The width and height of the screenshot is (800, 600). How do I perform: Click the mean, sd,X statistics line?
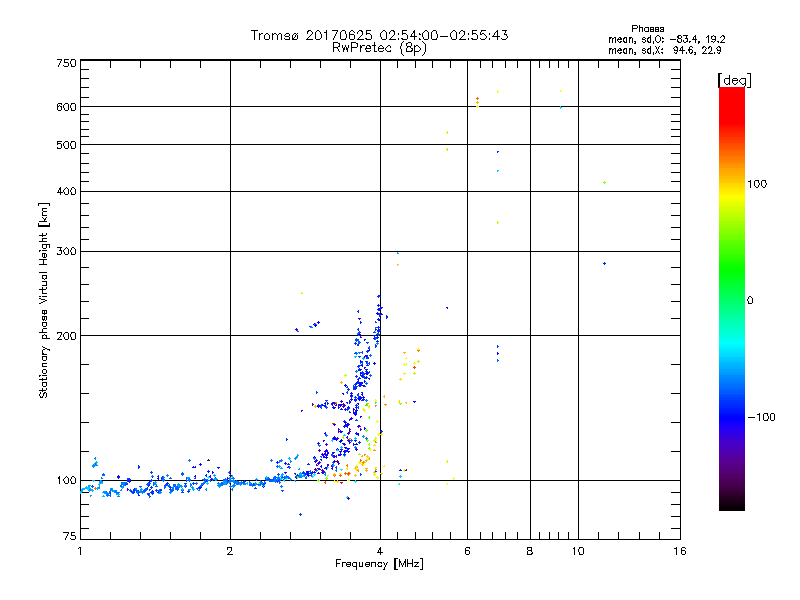[x=666, y=51]
